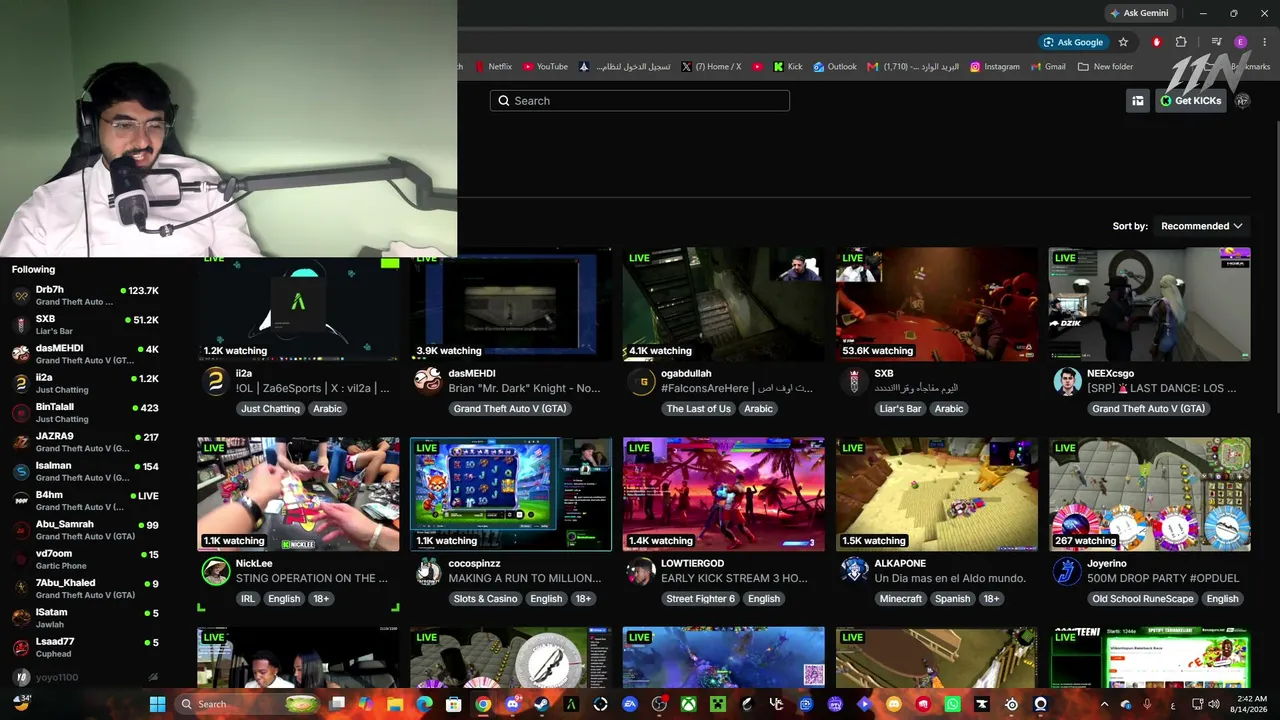Open Chrome's three-dot menu
Viewport: 1280px width, 720px height.
pos(1265,42)
